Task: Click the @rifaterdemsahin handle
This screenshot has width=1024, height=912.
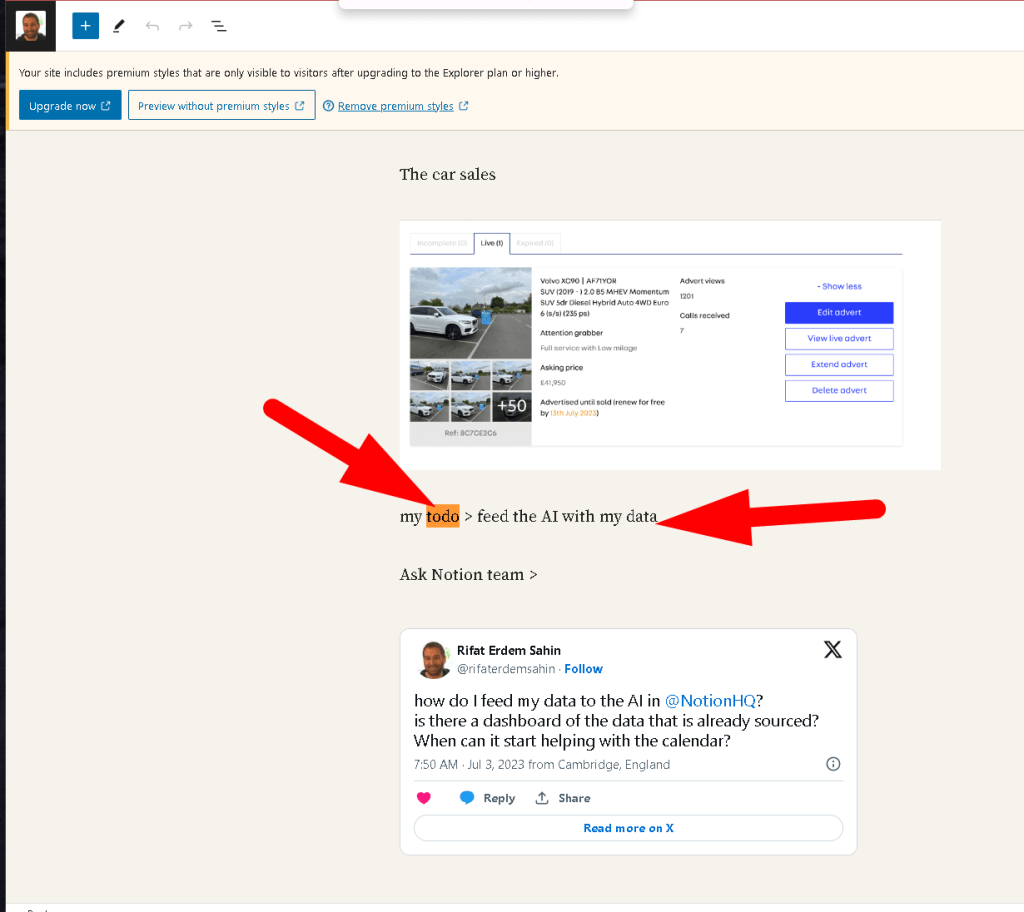Action: 506,669
